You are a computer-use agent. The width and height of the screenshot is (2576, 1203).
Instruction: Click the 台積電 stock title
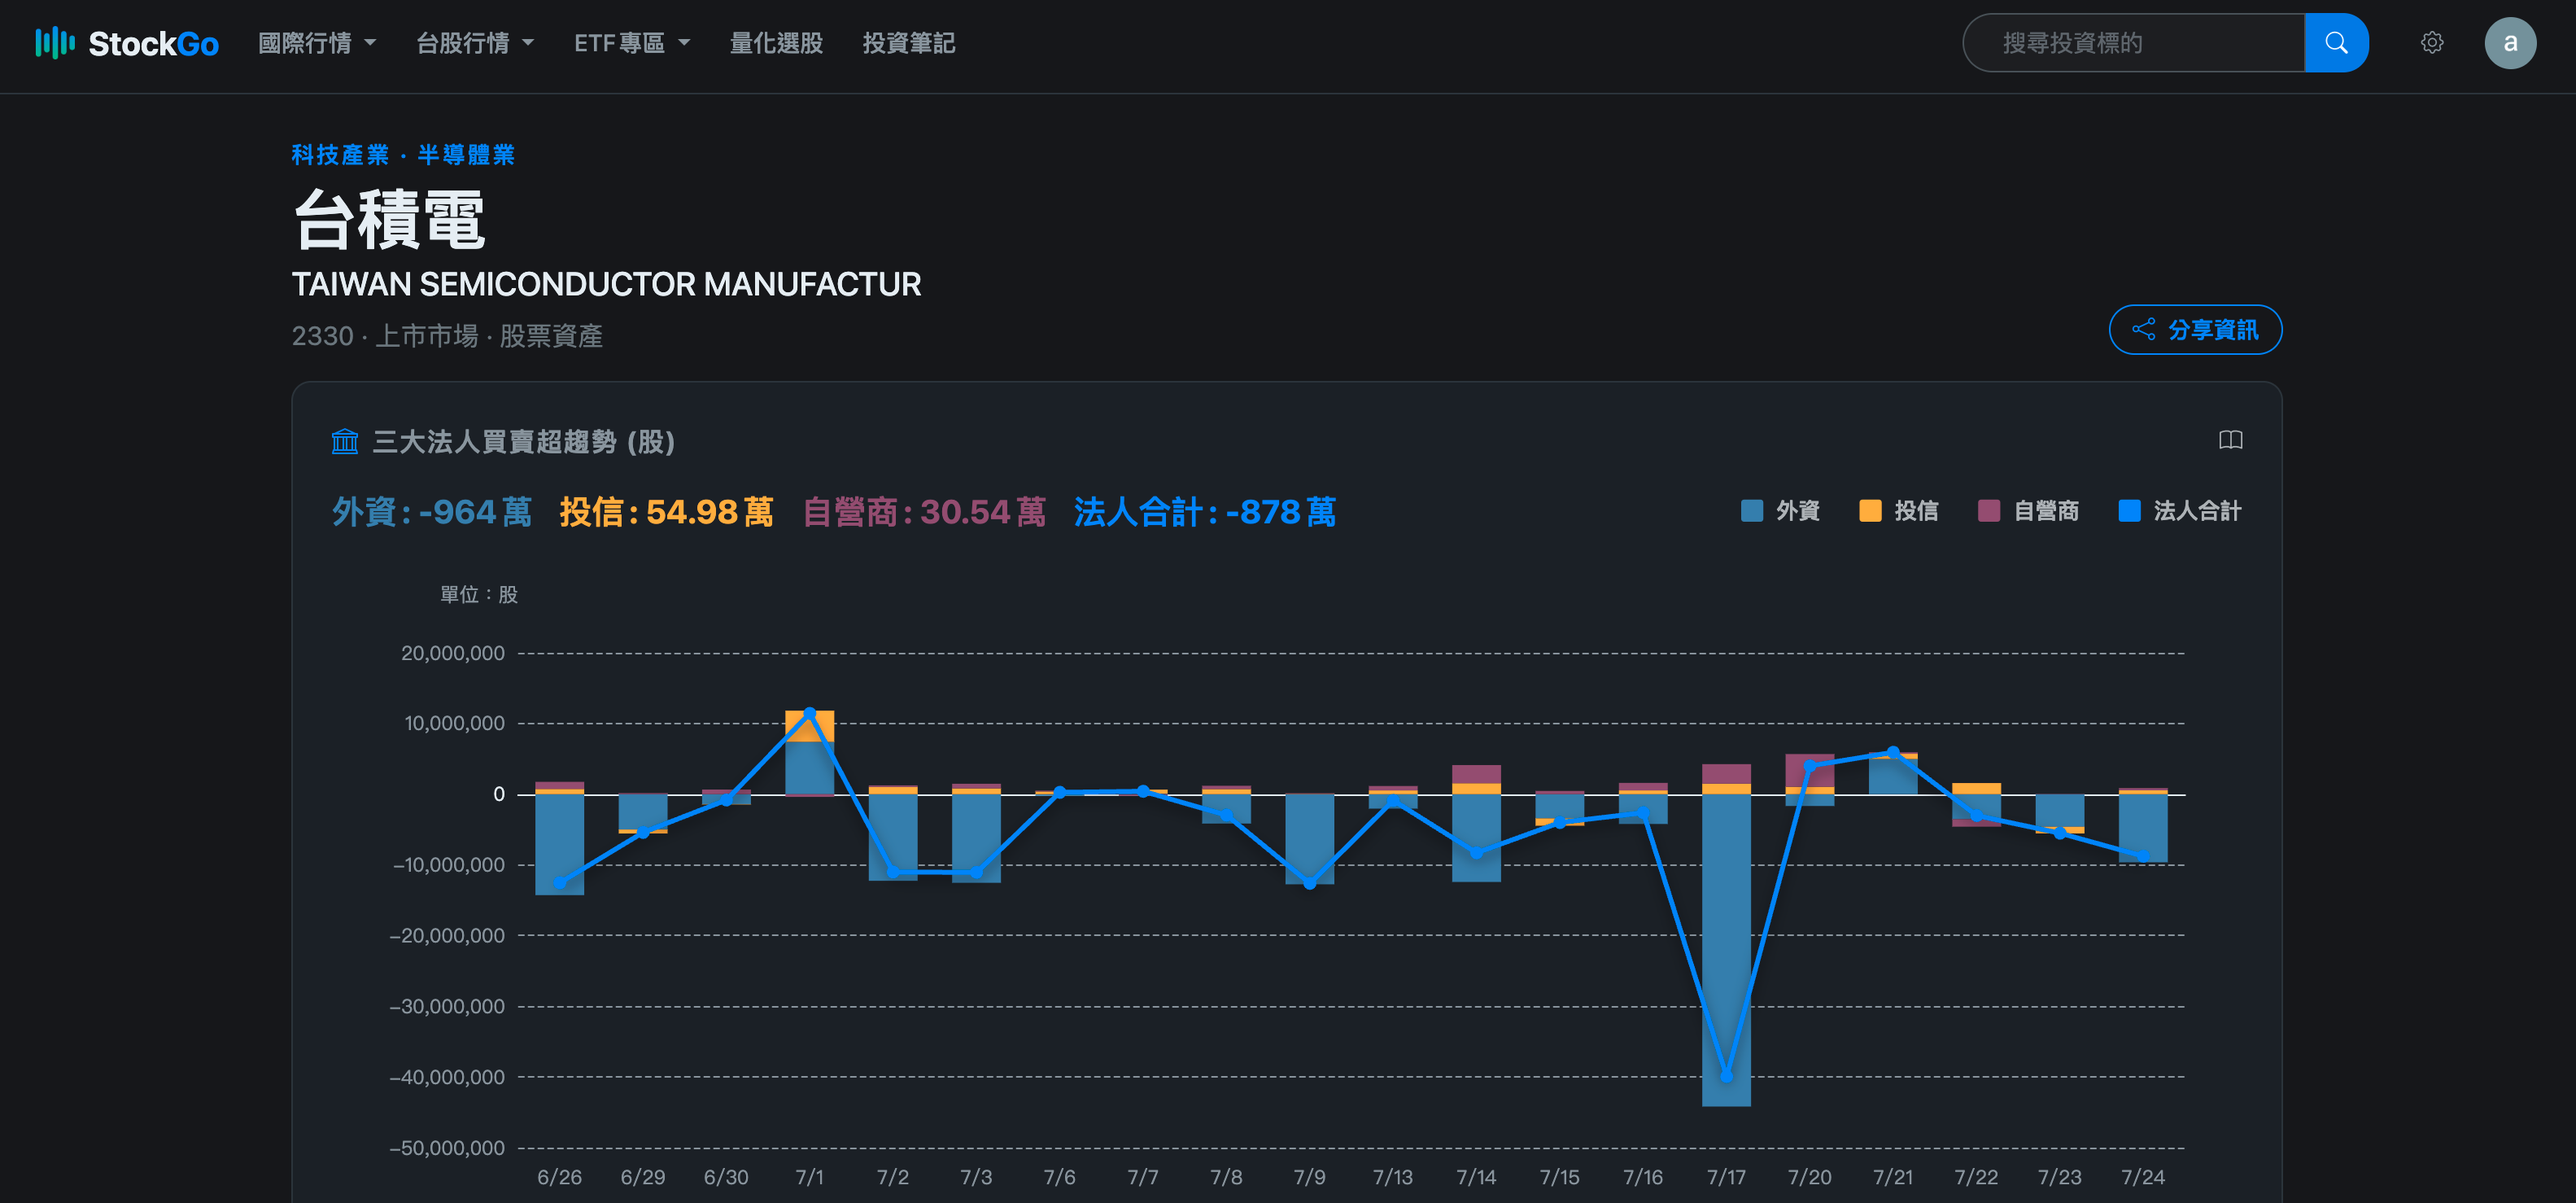389,220
